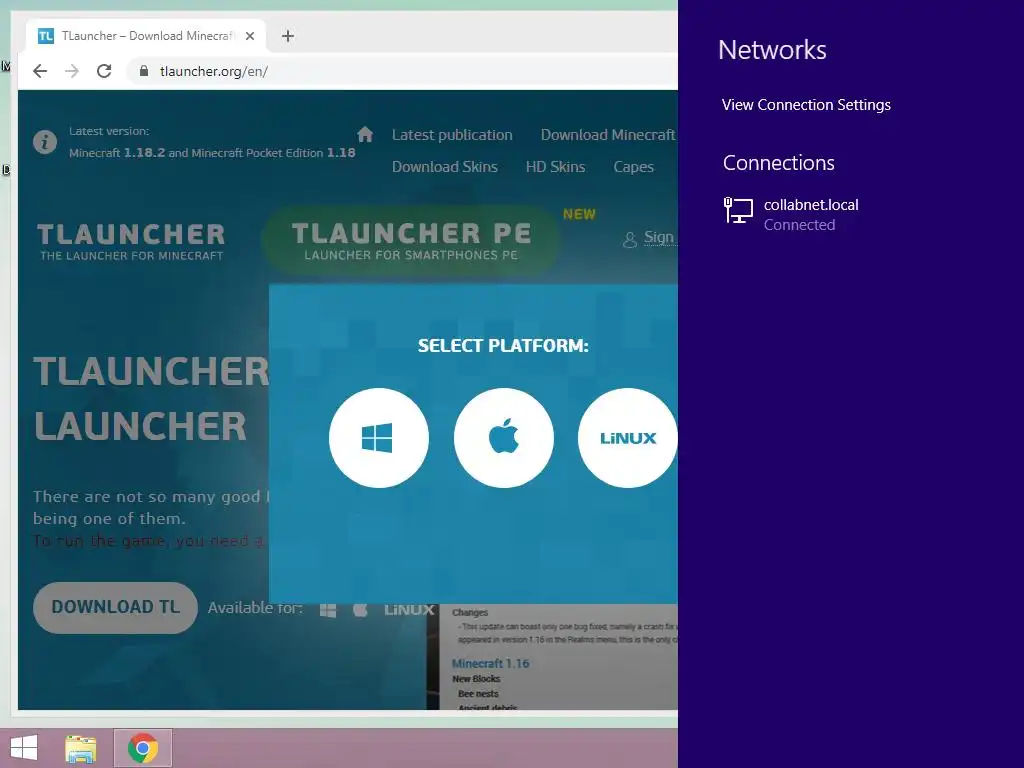
Task: Click the Sign in link
Action: 660,238
